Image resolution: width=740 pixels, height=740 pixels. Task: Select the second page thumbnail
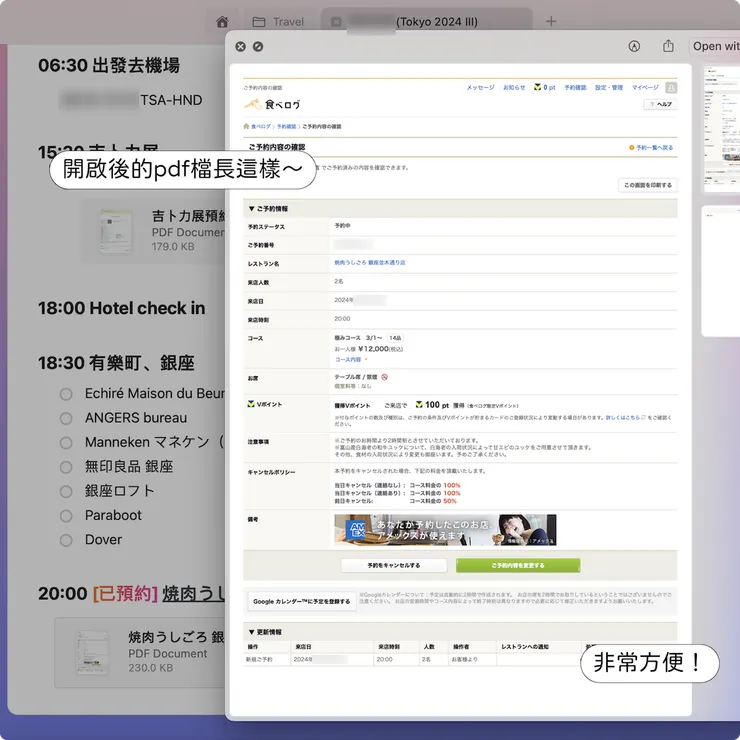[721, 271]
